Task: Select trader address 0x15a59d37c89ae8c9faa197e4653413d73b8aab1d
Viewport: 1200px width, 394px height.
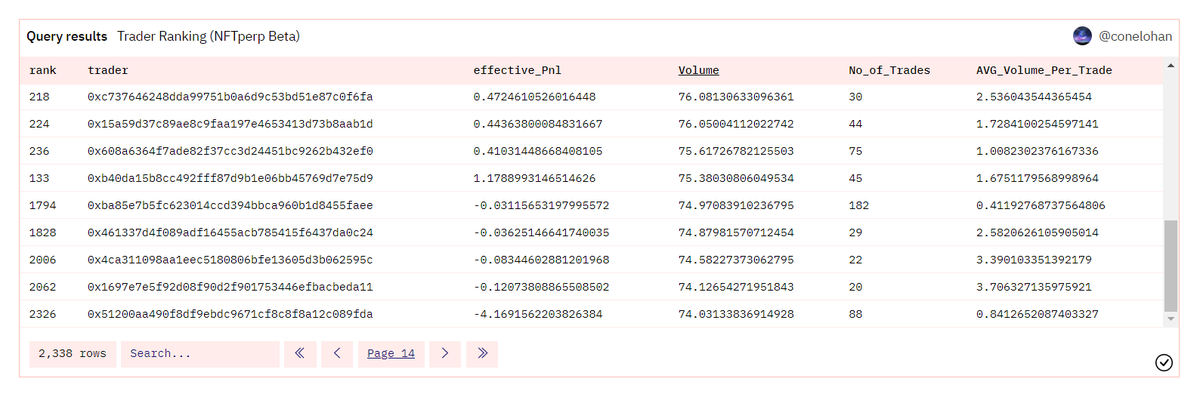Action: pyautogui.click(x=230, y=124)
